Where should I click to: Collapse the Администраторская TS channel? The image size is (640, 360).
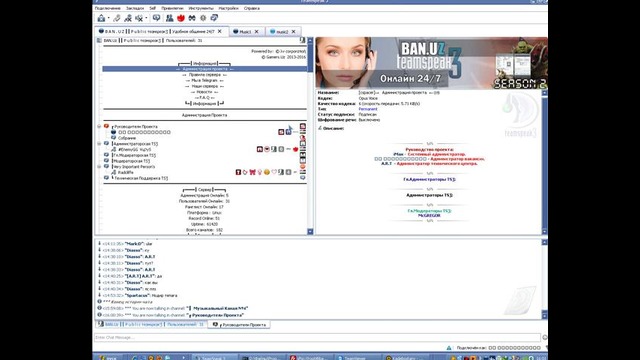coord(99,144)
